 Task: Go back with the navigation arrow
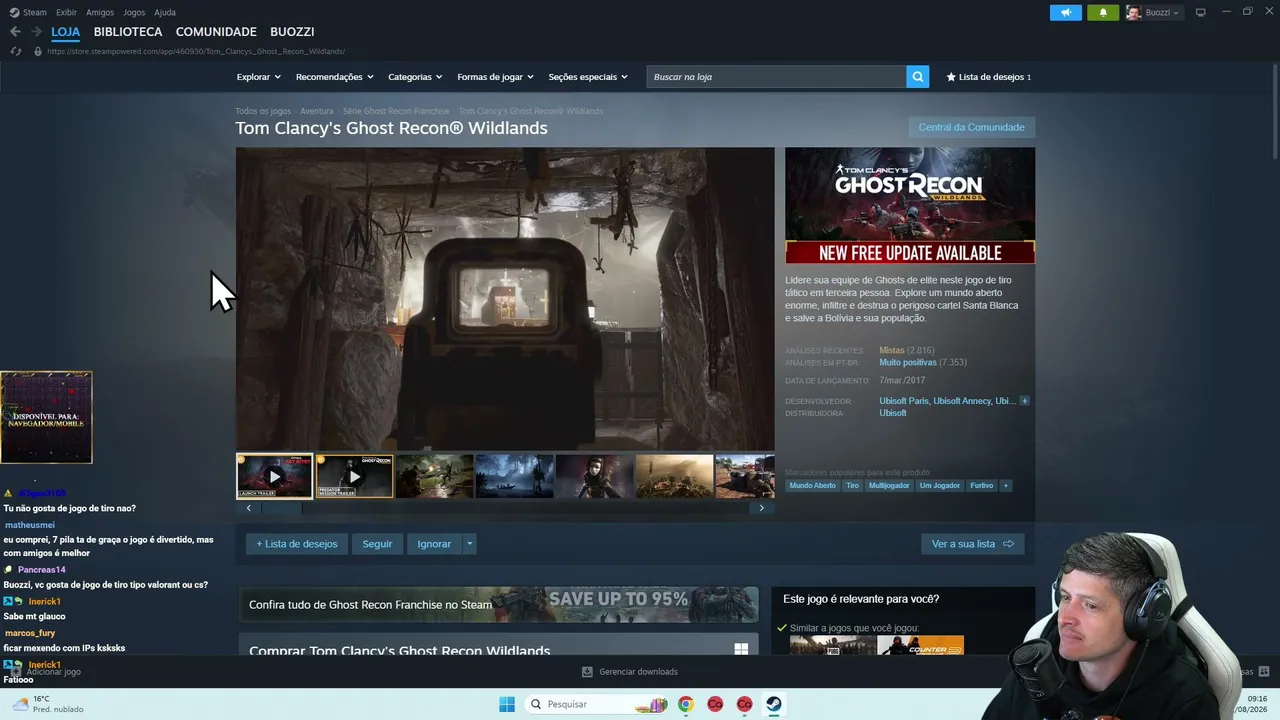point(15,32)
